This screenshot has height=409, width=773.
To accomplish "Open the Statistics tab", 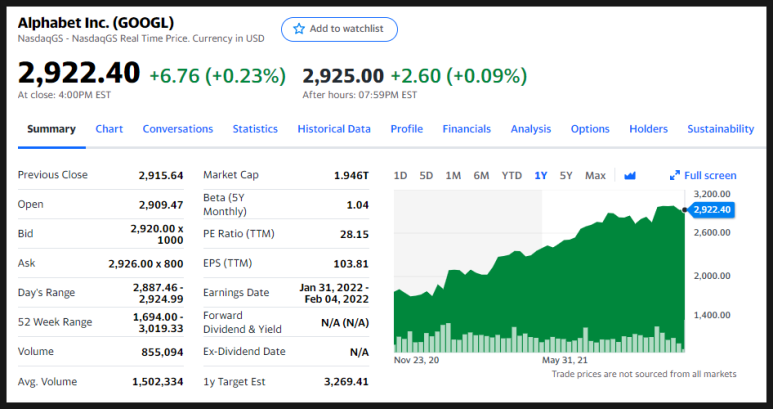I will [x=255, y=129].
